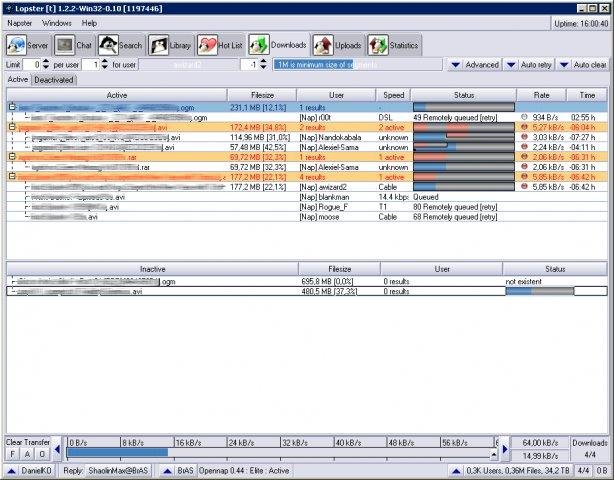Click the right arrow of the bandwidth bar
614x480 pixels.
(x=505, y=449)
